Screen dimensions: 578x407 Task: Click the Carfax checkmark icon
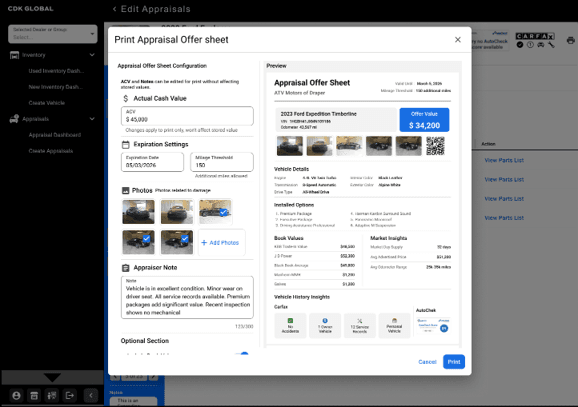click(x=520, y=45)
